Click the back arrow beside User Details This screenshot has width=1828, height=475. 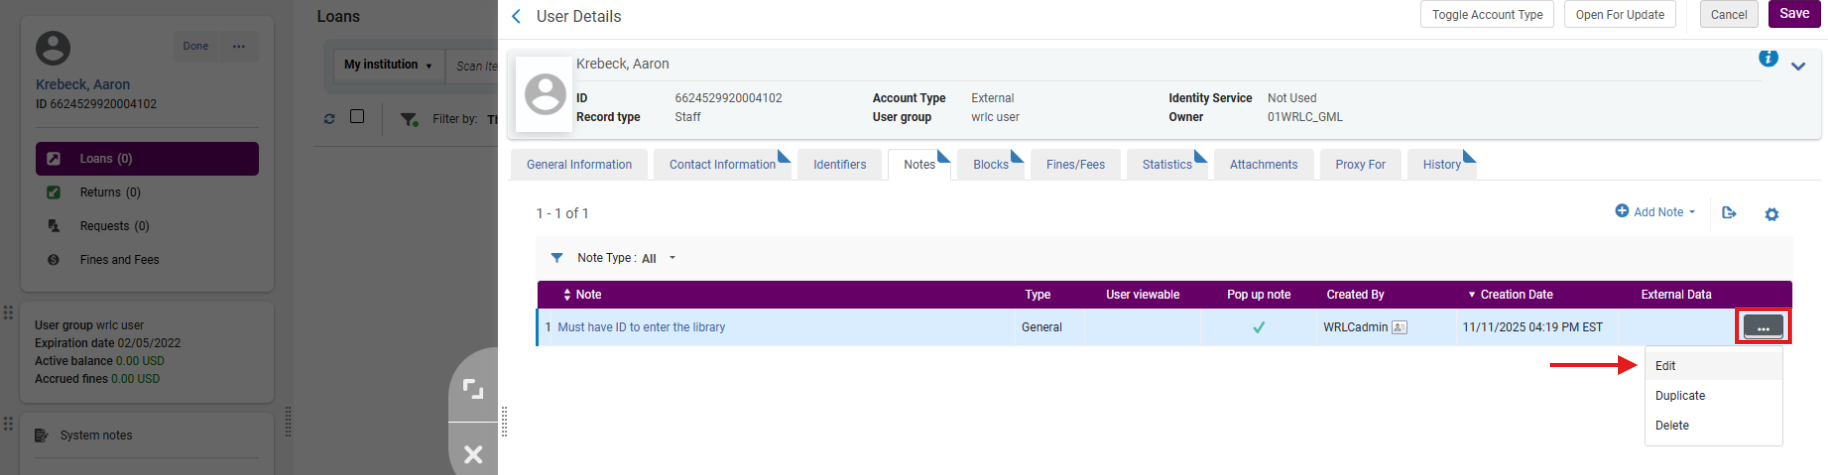pos(516,16)
